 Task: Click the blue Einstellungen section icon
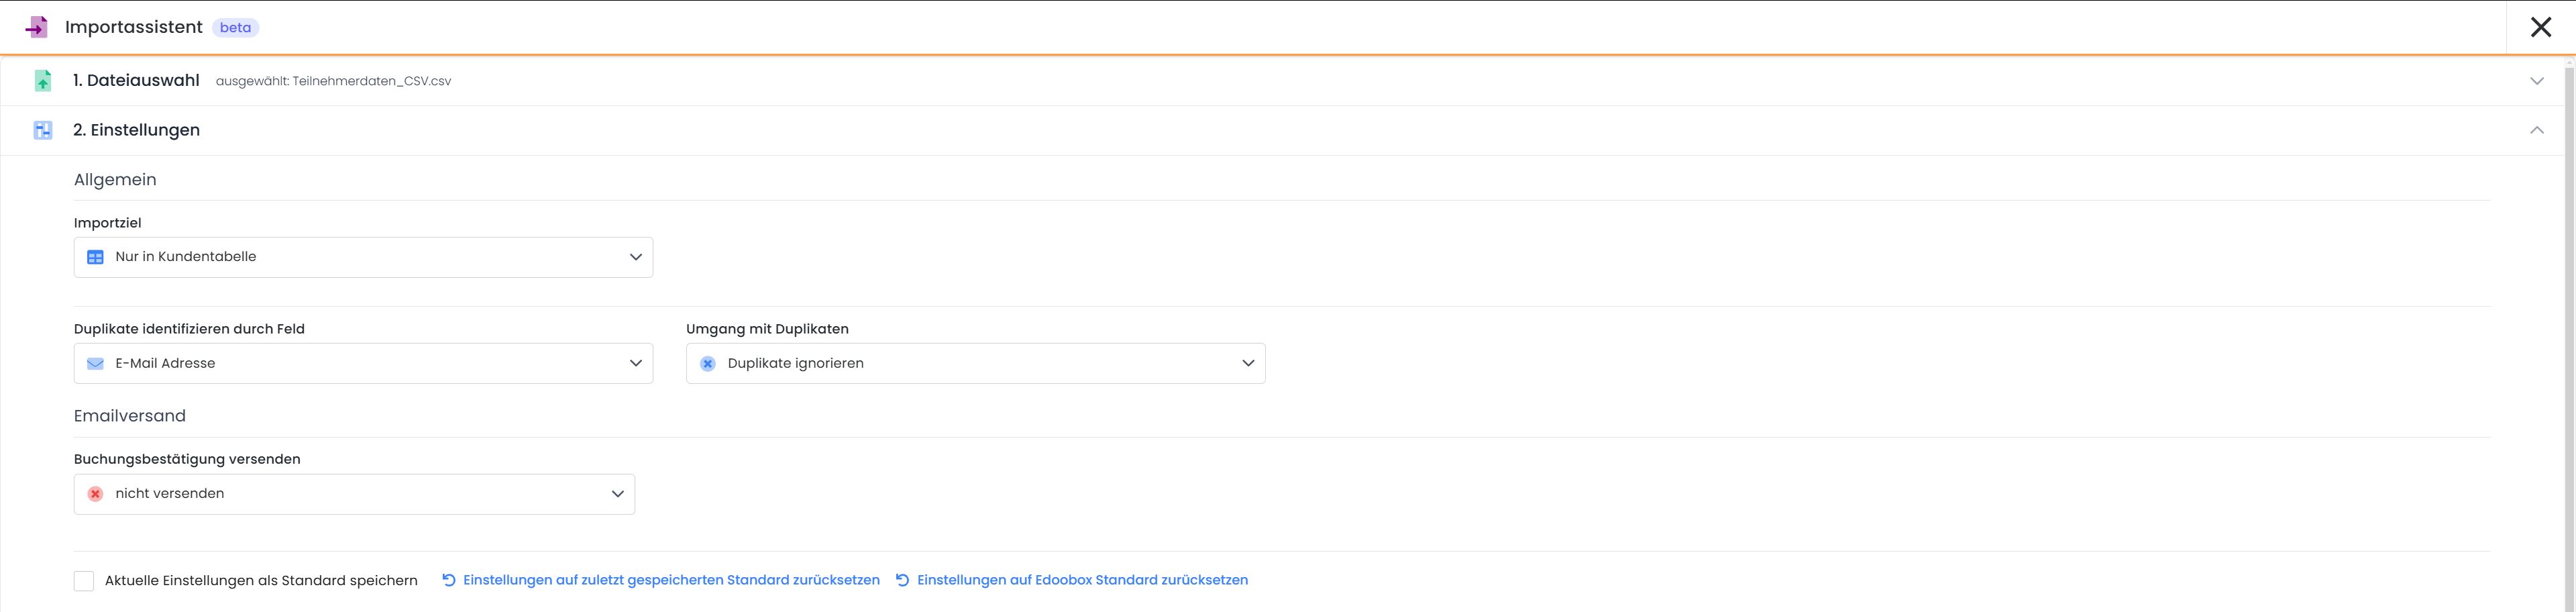(43, 130)
